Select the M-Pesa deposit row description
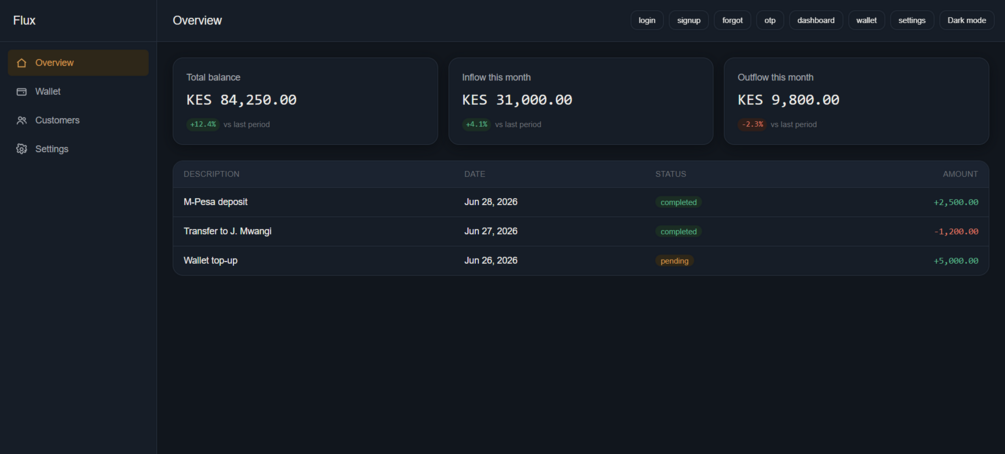The width and height of the screenshot is (1005, 454). 215,202
